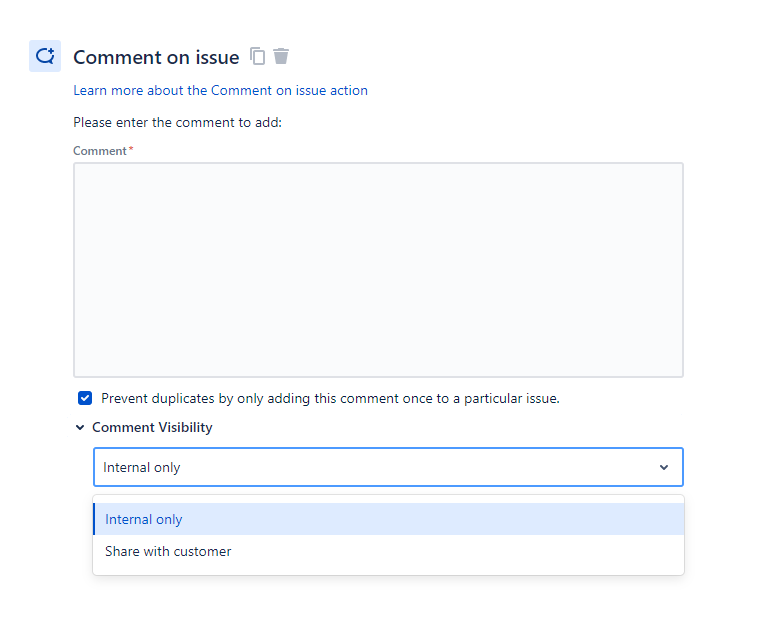The height and width of the screenshot is (640, 768).
Task: Open the Internal only visibility combo box
Action: (x=388, y=467)
